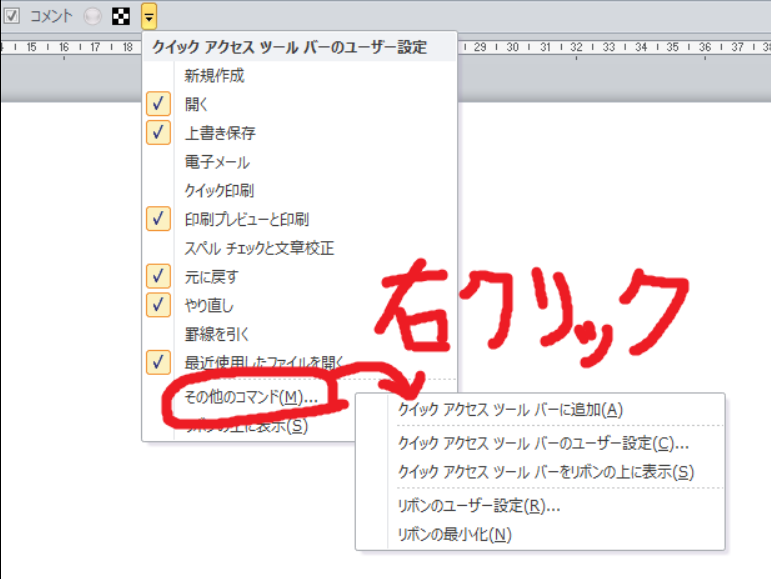Choose クイック アクセス ツール バーに追加(A)

(x=510, y=409)
